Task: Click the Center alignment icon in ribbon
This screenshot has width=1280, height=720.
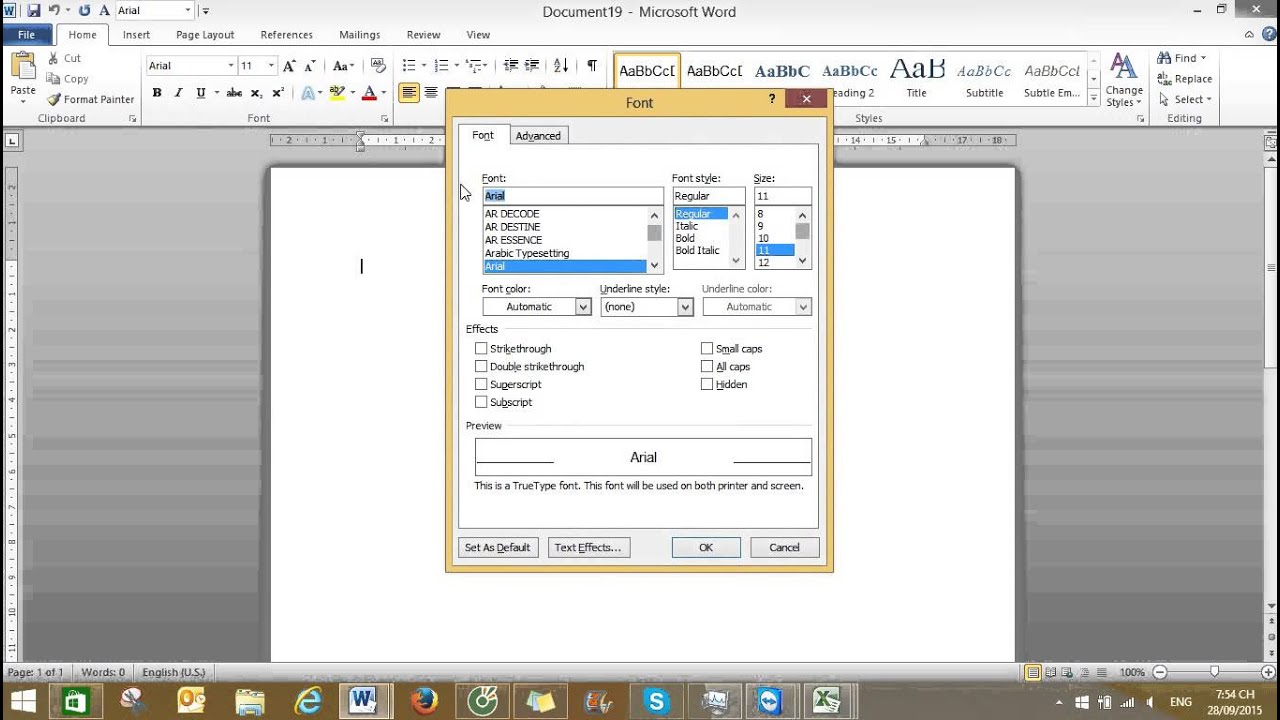Action: coord(431,93)
